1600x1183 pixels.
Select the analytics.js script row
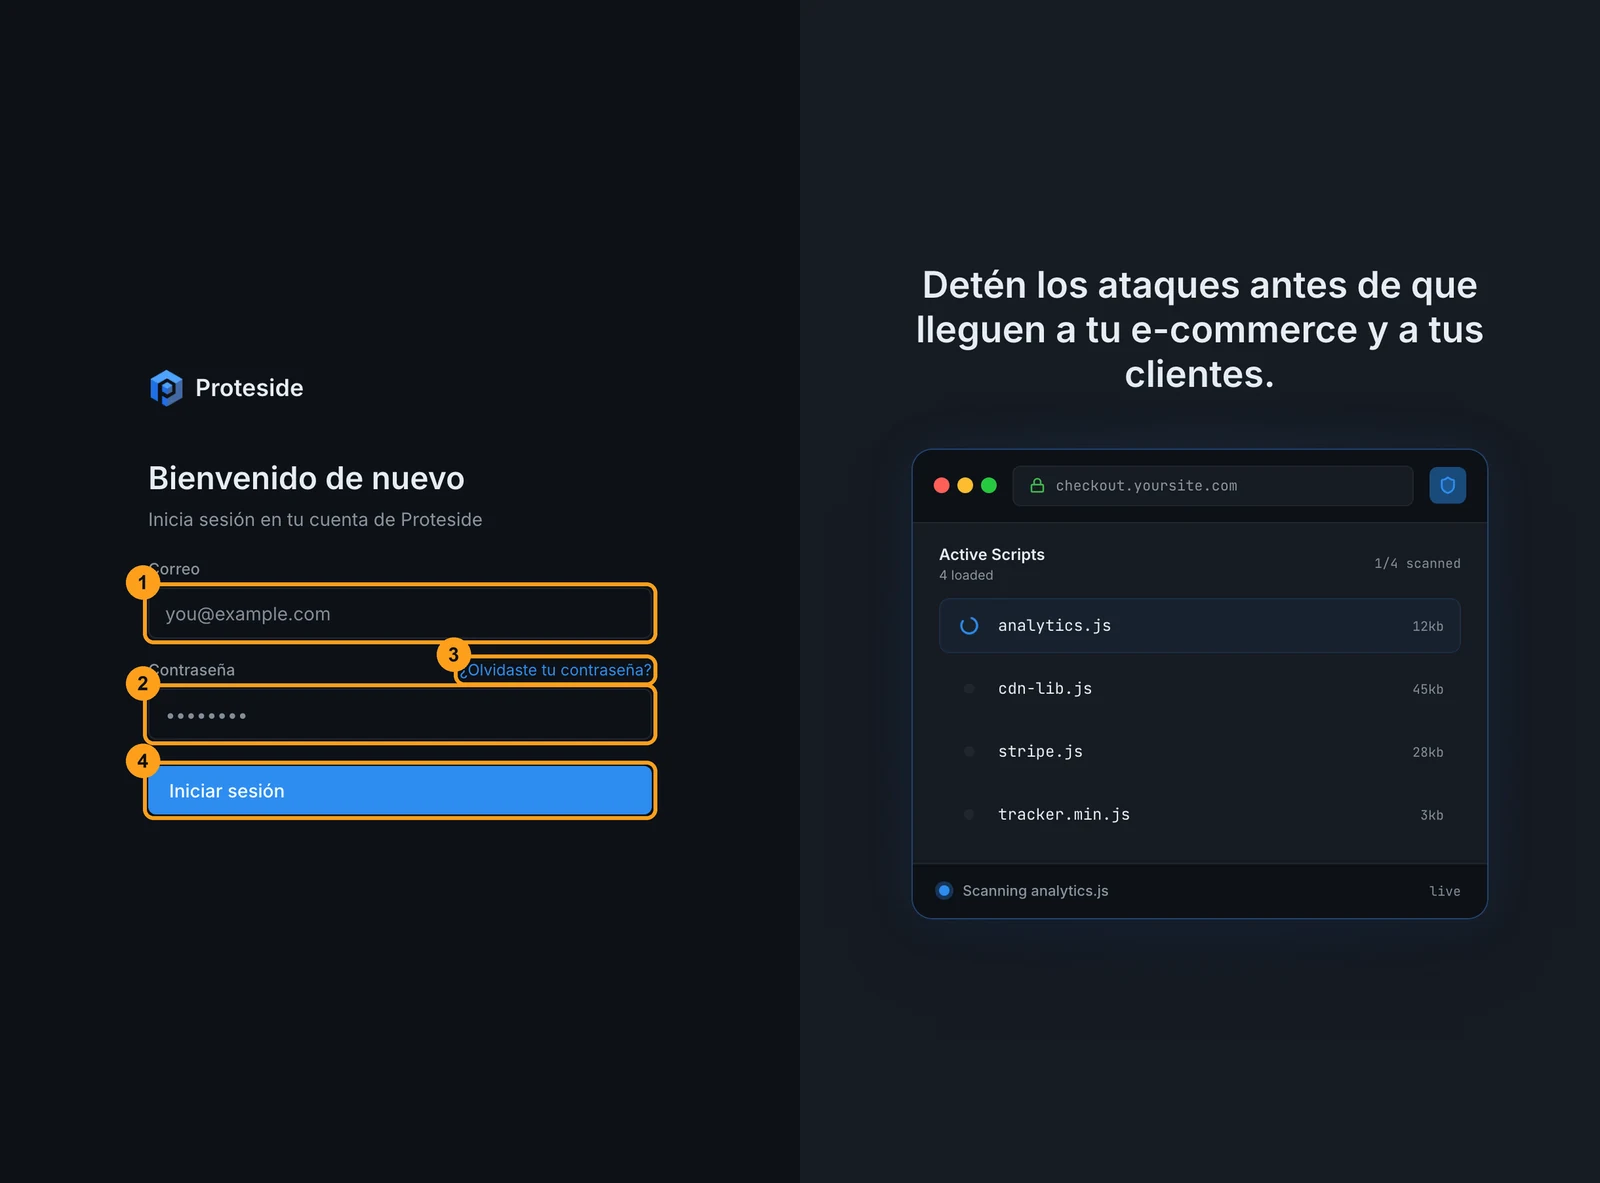(1199, 626)
